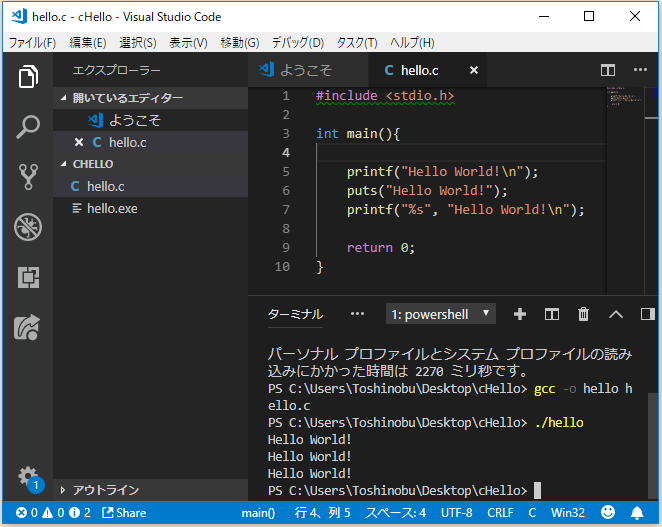
Task: Click the ./hello command in terminal
Action: click(559, 423)
